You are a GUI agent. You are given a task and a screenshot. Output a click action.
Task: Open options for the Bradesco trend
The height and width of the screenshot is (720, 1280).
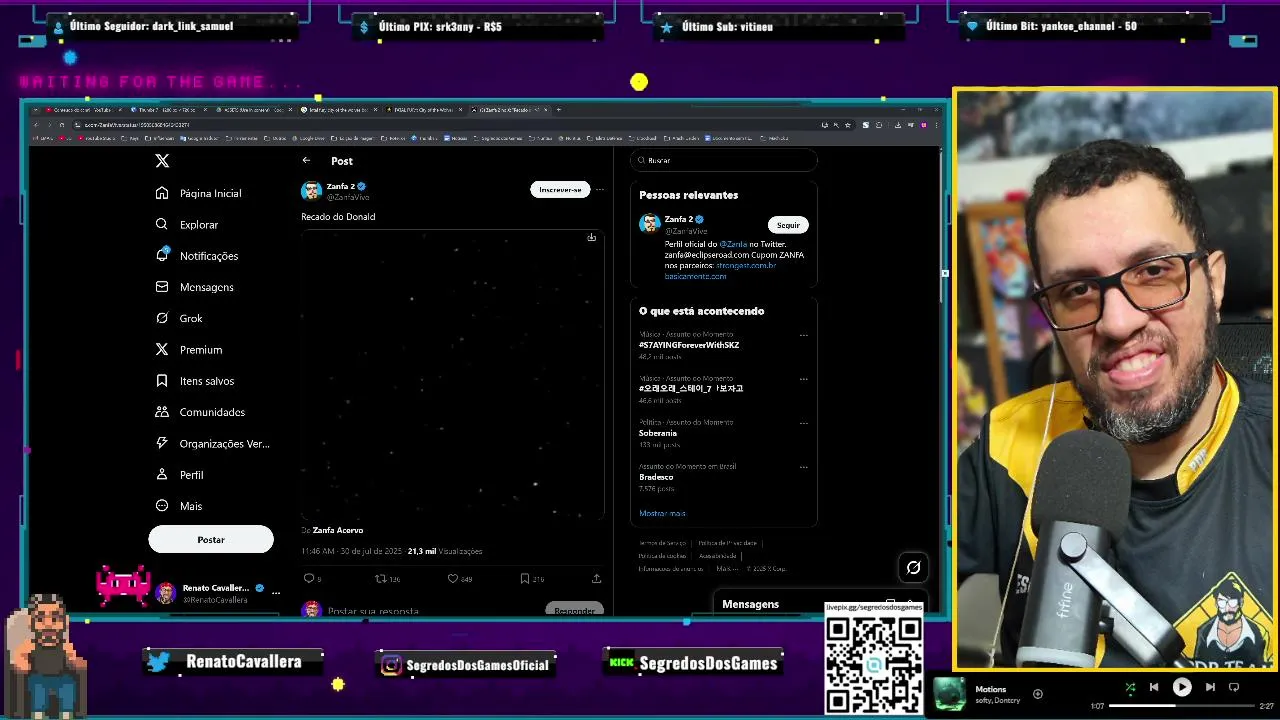(x=803, y=467)
